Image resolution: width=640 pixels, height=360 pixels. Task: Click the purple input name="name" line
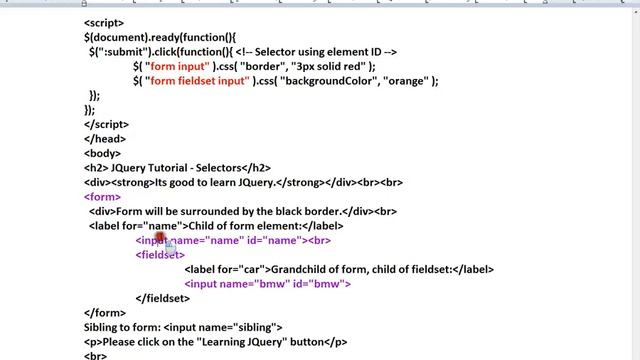coord(233,240)
